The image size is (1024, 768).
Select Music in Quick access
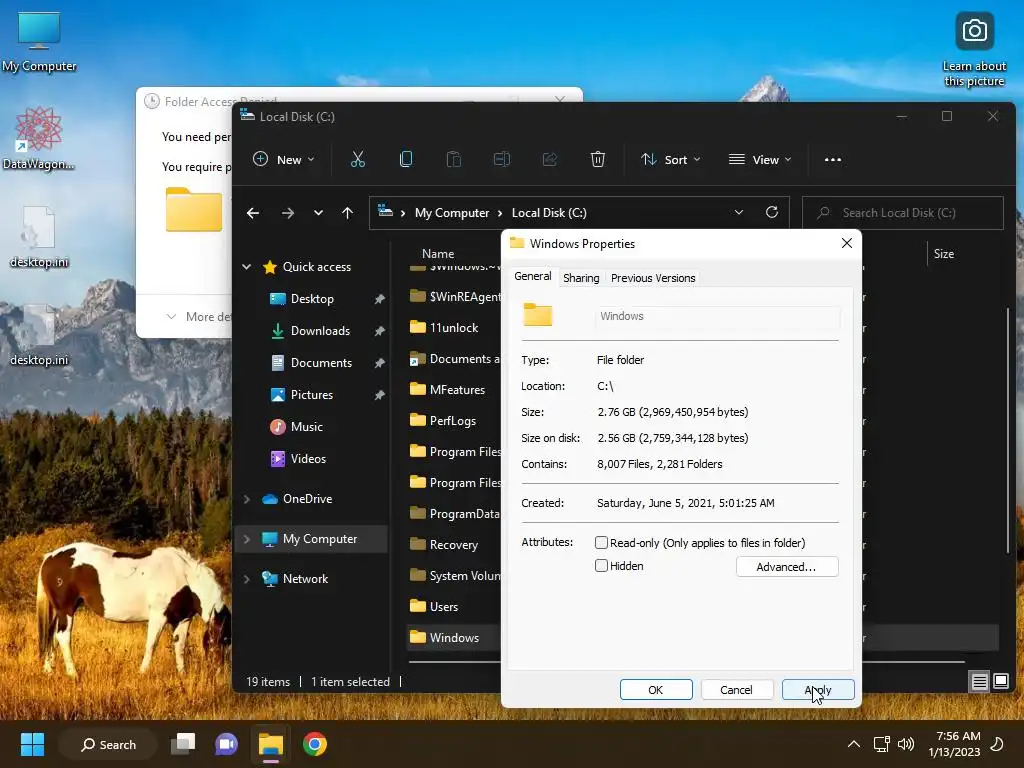click(306, 427)
